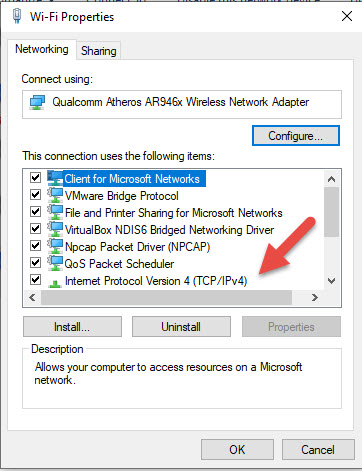
Task: Click the vertical scrollbar thumb in the items list
Action: coord(331,212)
